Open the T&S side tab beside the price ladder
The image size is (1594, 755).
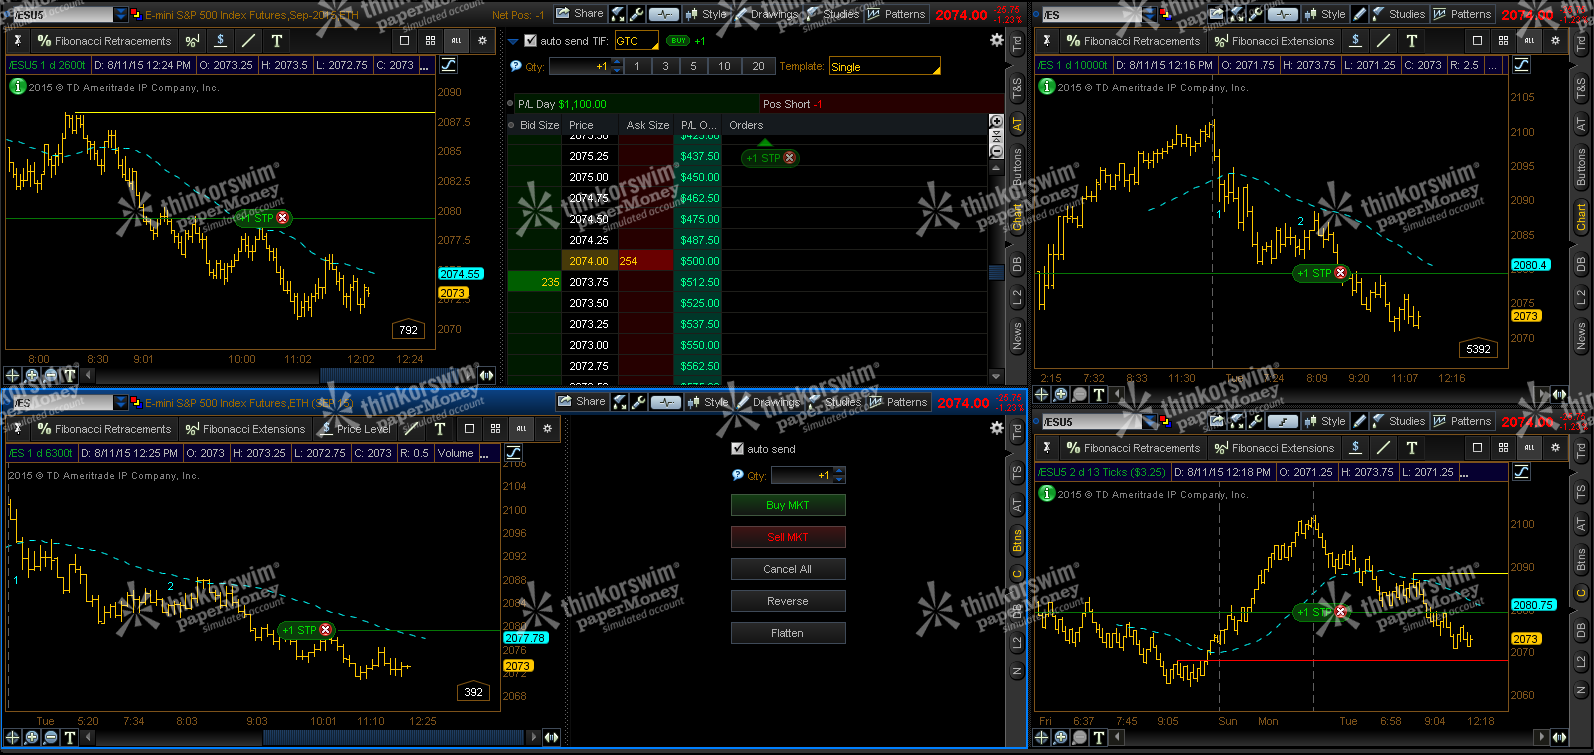pyautogui.click(x=1018, y=88)
